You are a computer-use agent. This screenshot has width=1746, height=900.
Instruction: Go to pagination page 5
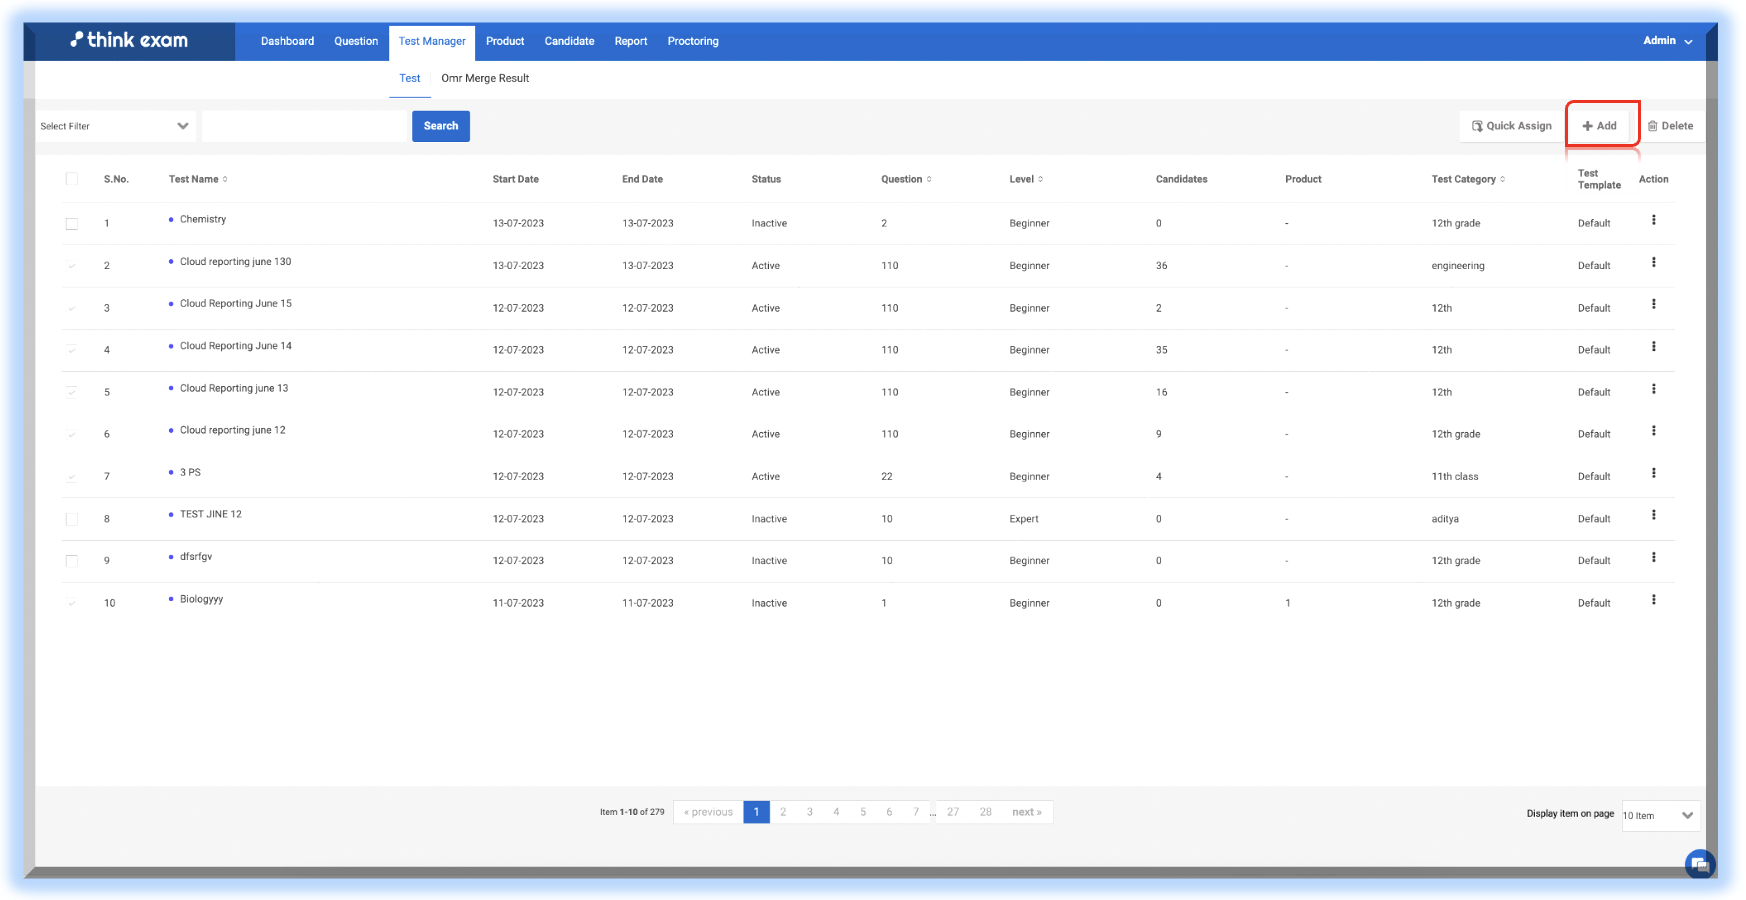[x=863, y=812]
